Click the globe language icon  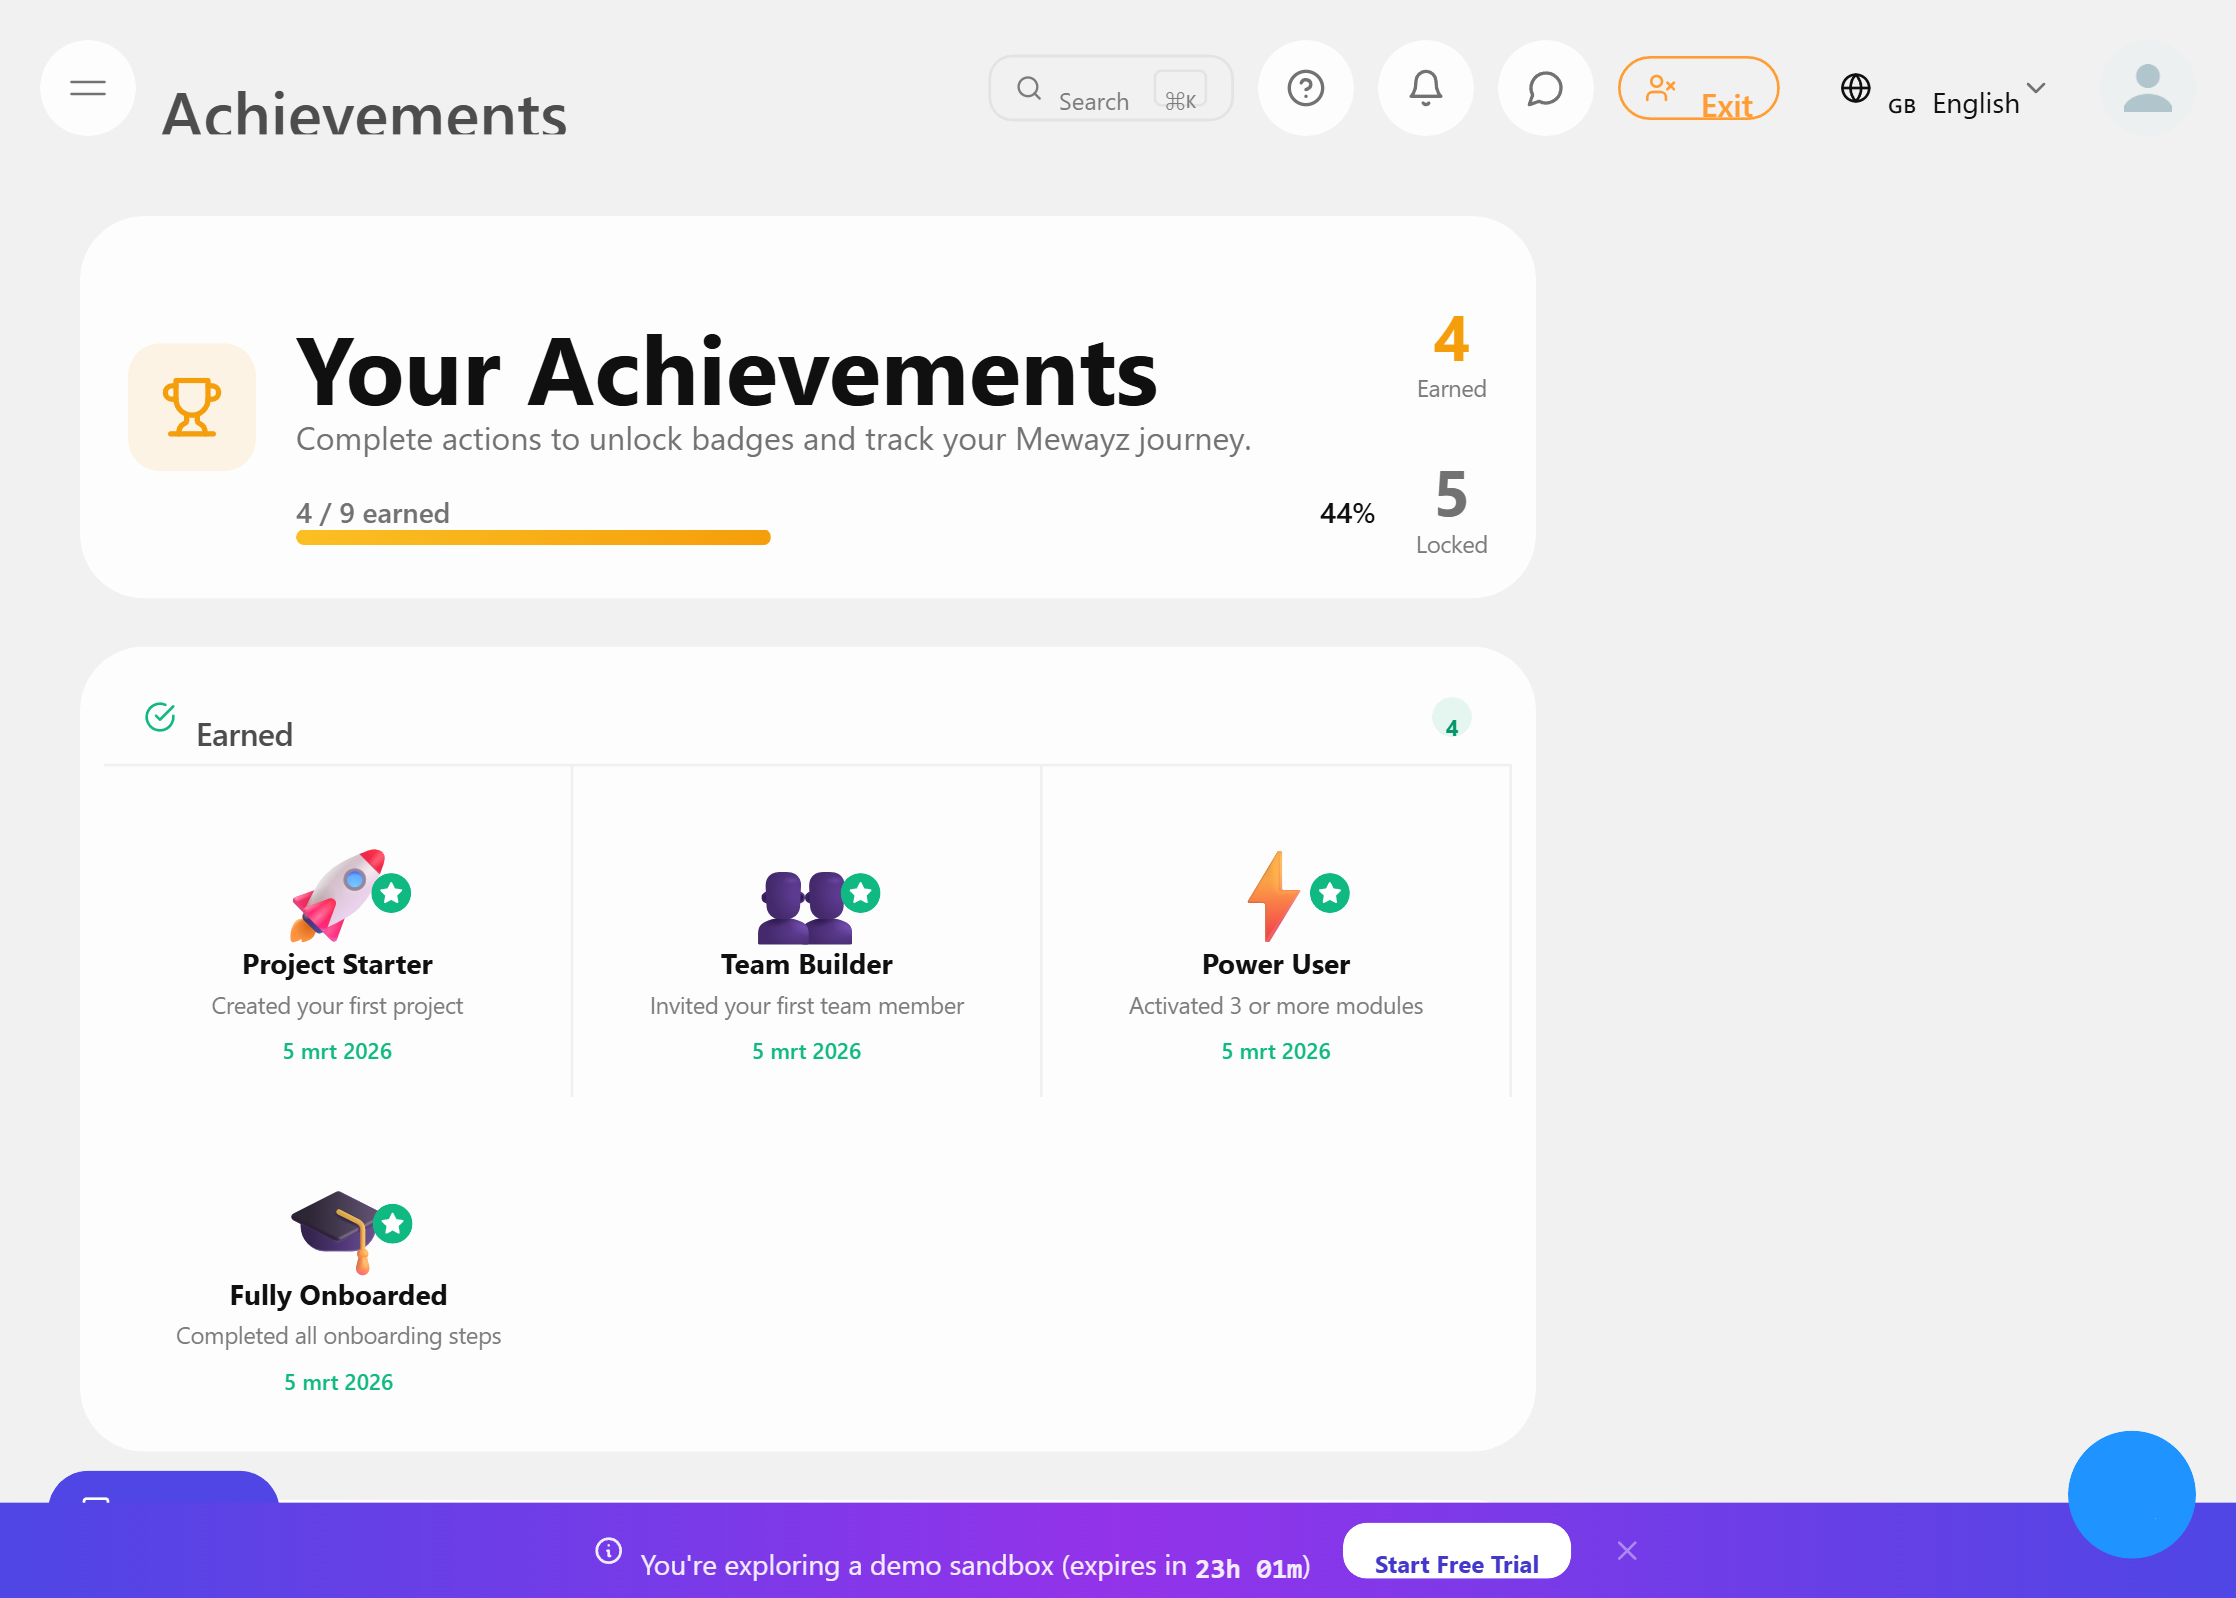pyautogui.click(x=1855, y=88)
